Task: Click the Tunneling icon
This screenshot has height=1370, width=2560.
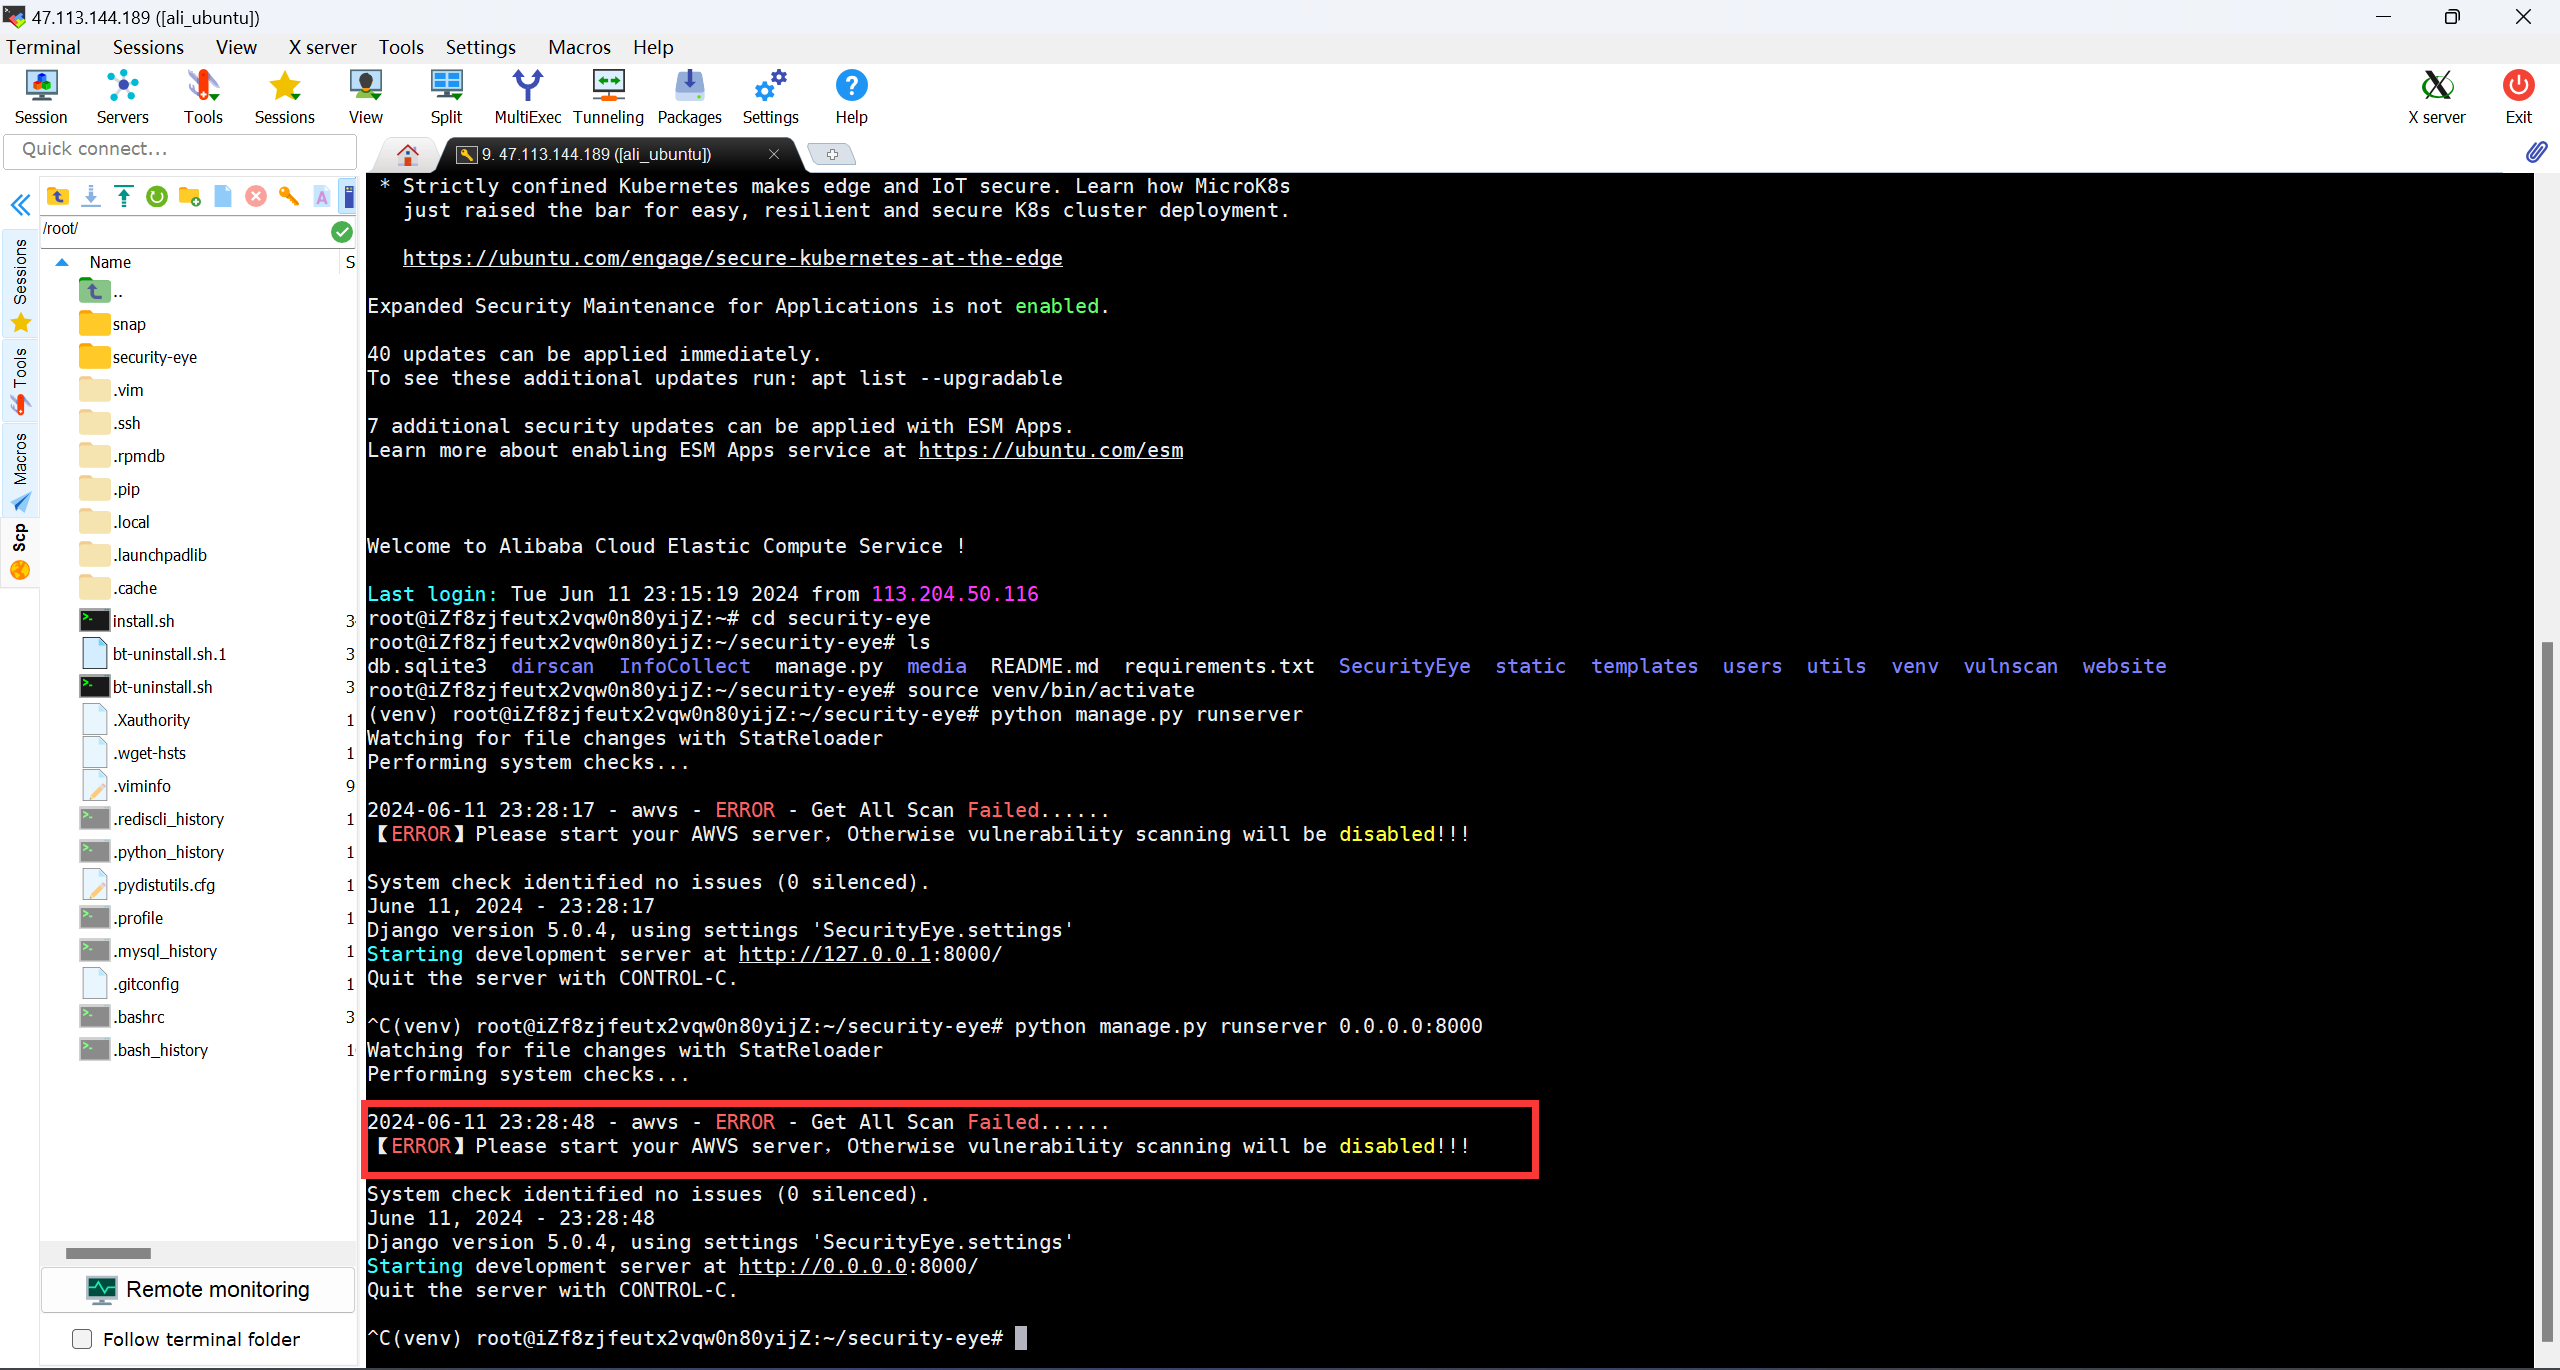Action: [x=608, y=97]
